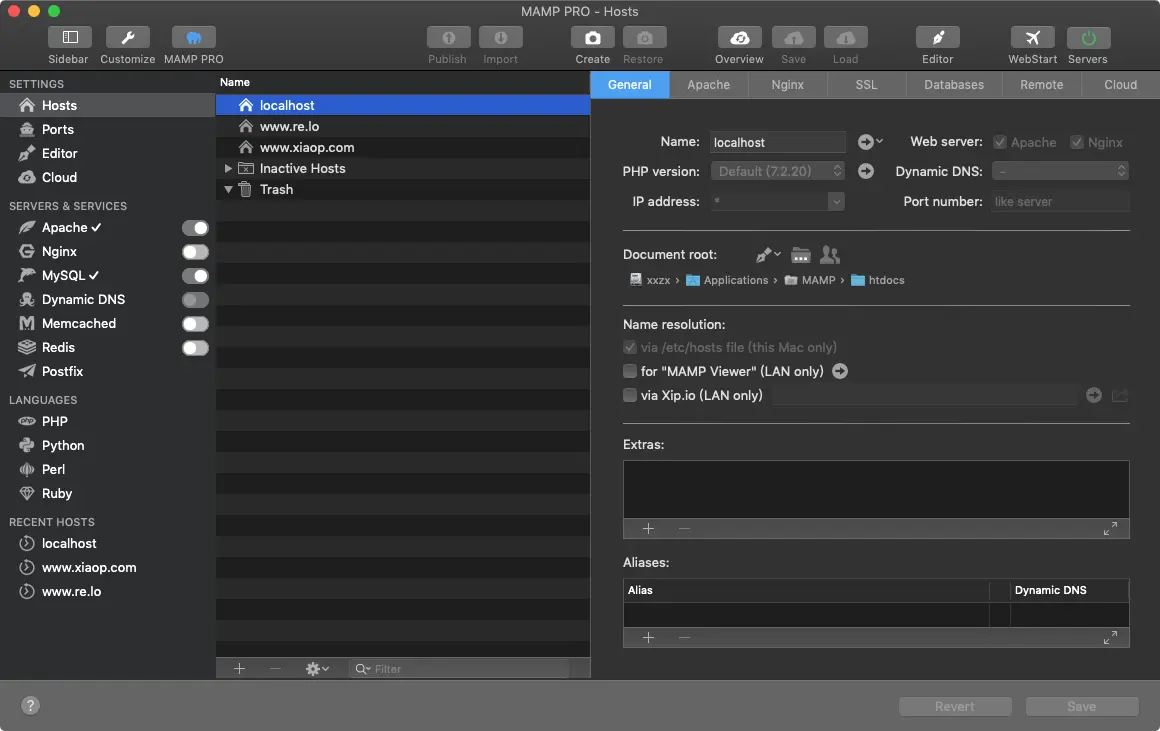Image resolution: width=1160 pixels, height=731 pixels.
Task: Open the Customize wrench tool
Action: (127, 37)
